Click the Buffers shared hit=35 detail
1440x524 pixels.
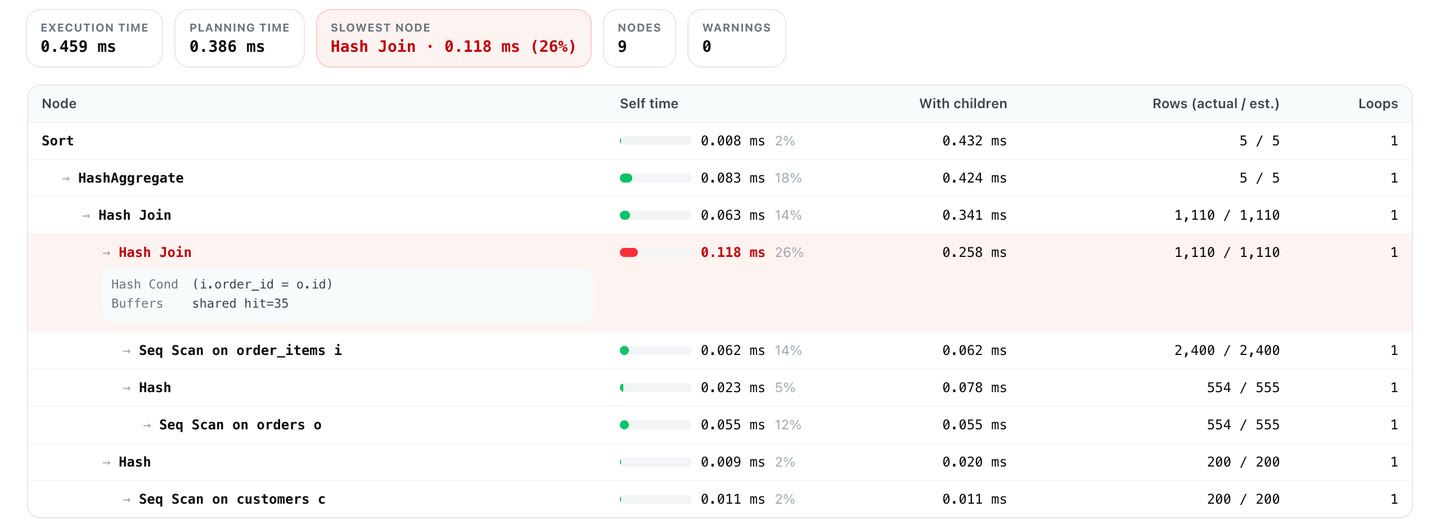(200, 303)
